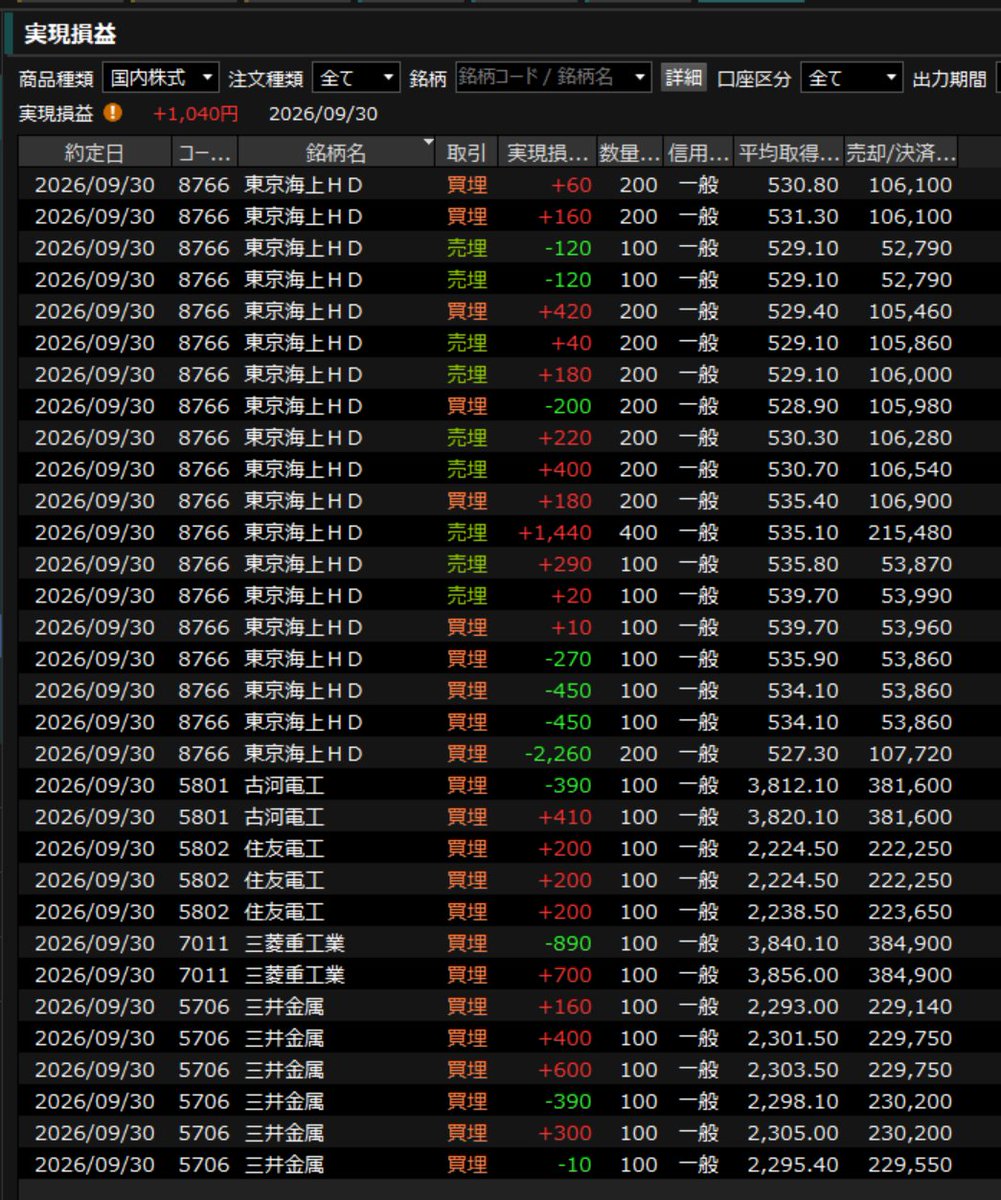
Task: Select the 215,480 settlement amount cell
Action: [x=910, y=533]
